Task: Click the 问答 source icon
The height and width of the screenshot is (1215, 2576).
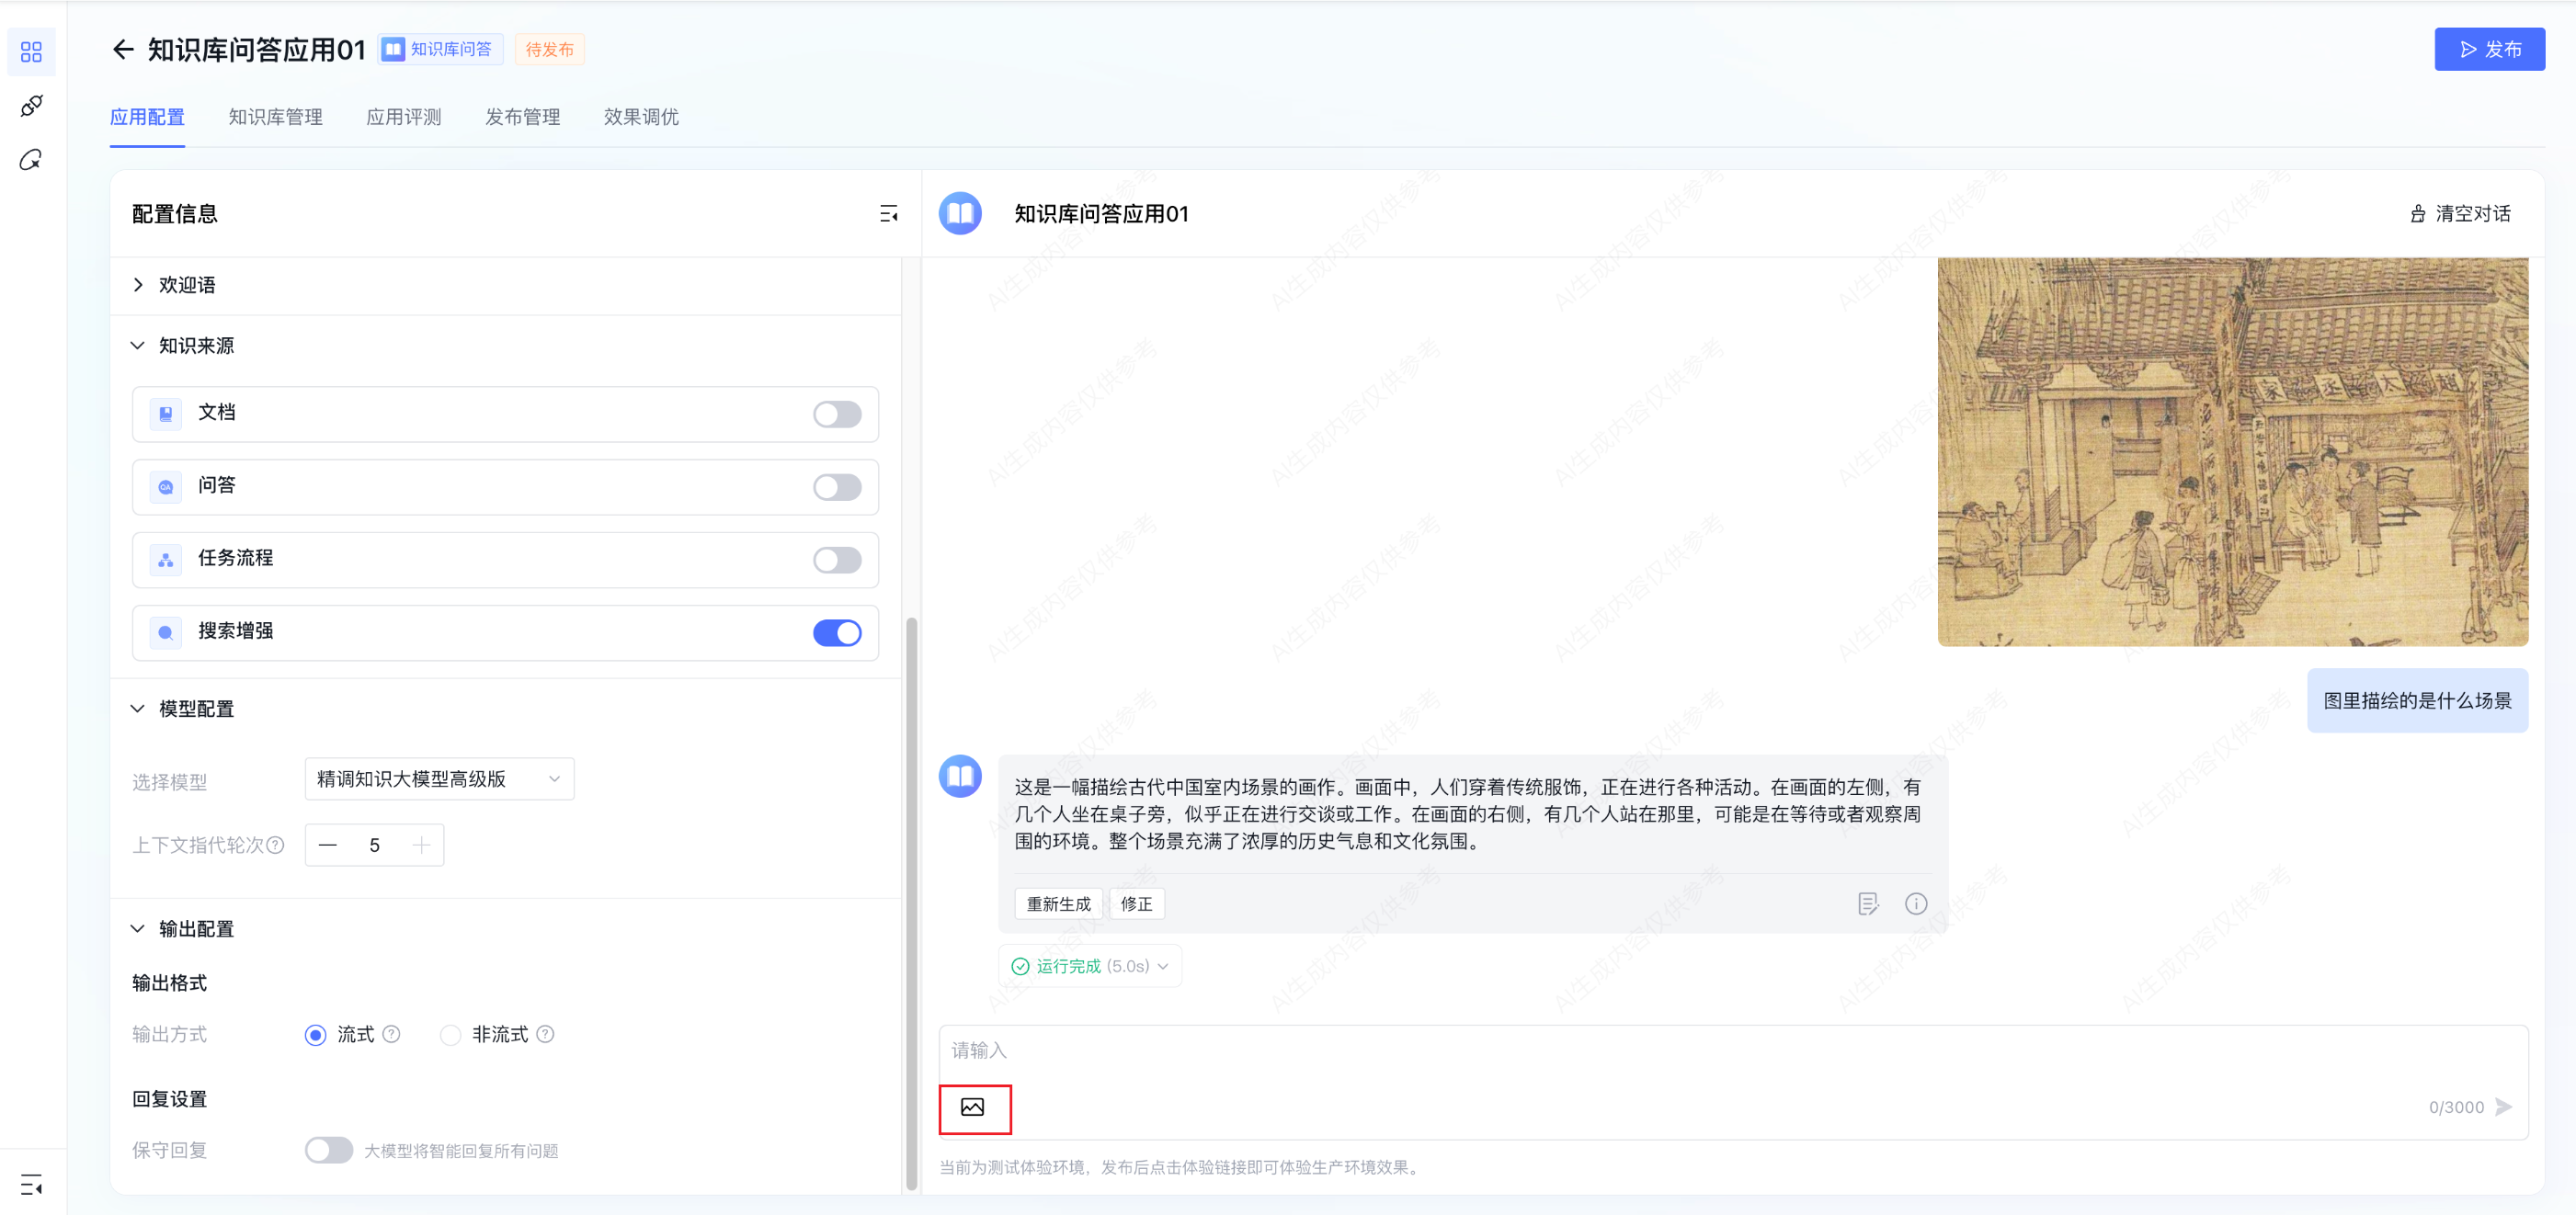Action: (x=166, y=487)
